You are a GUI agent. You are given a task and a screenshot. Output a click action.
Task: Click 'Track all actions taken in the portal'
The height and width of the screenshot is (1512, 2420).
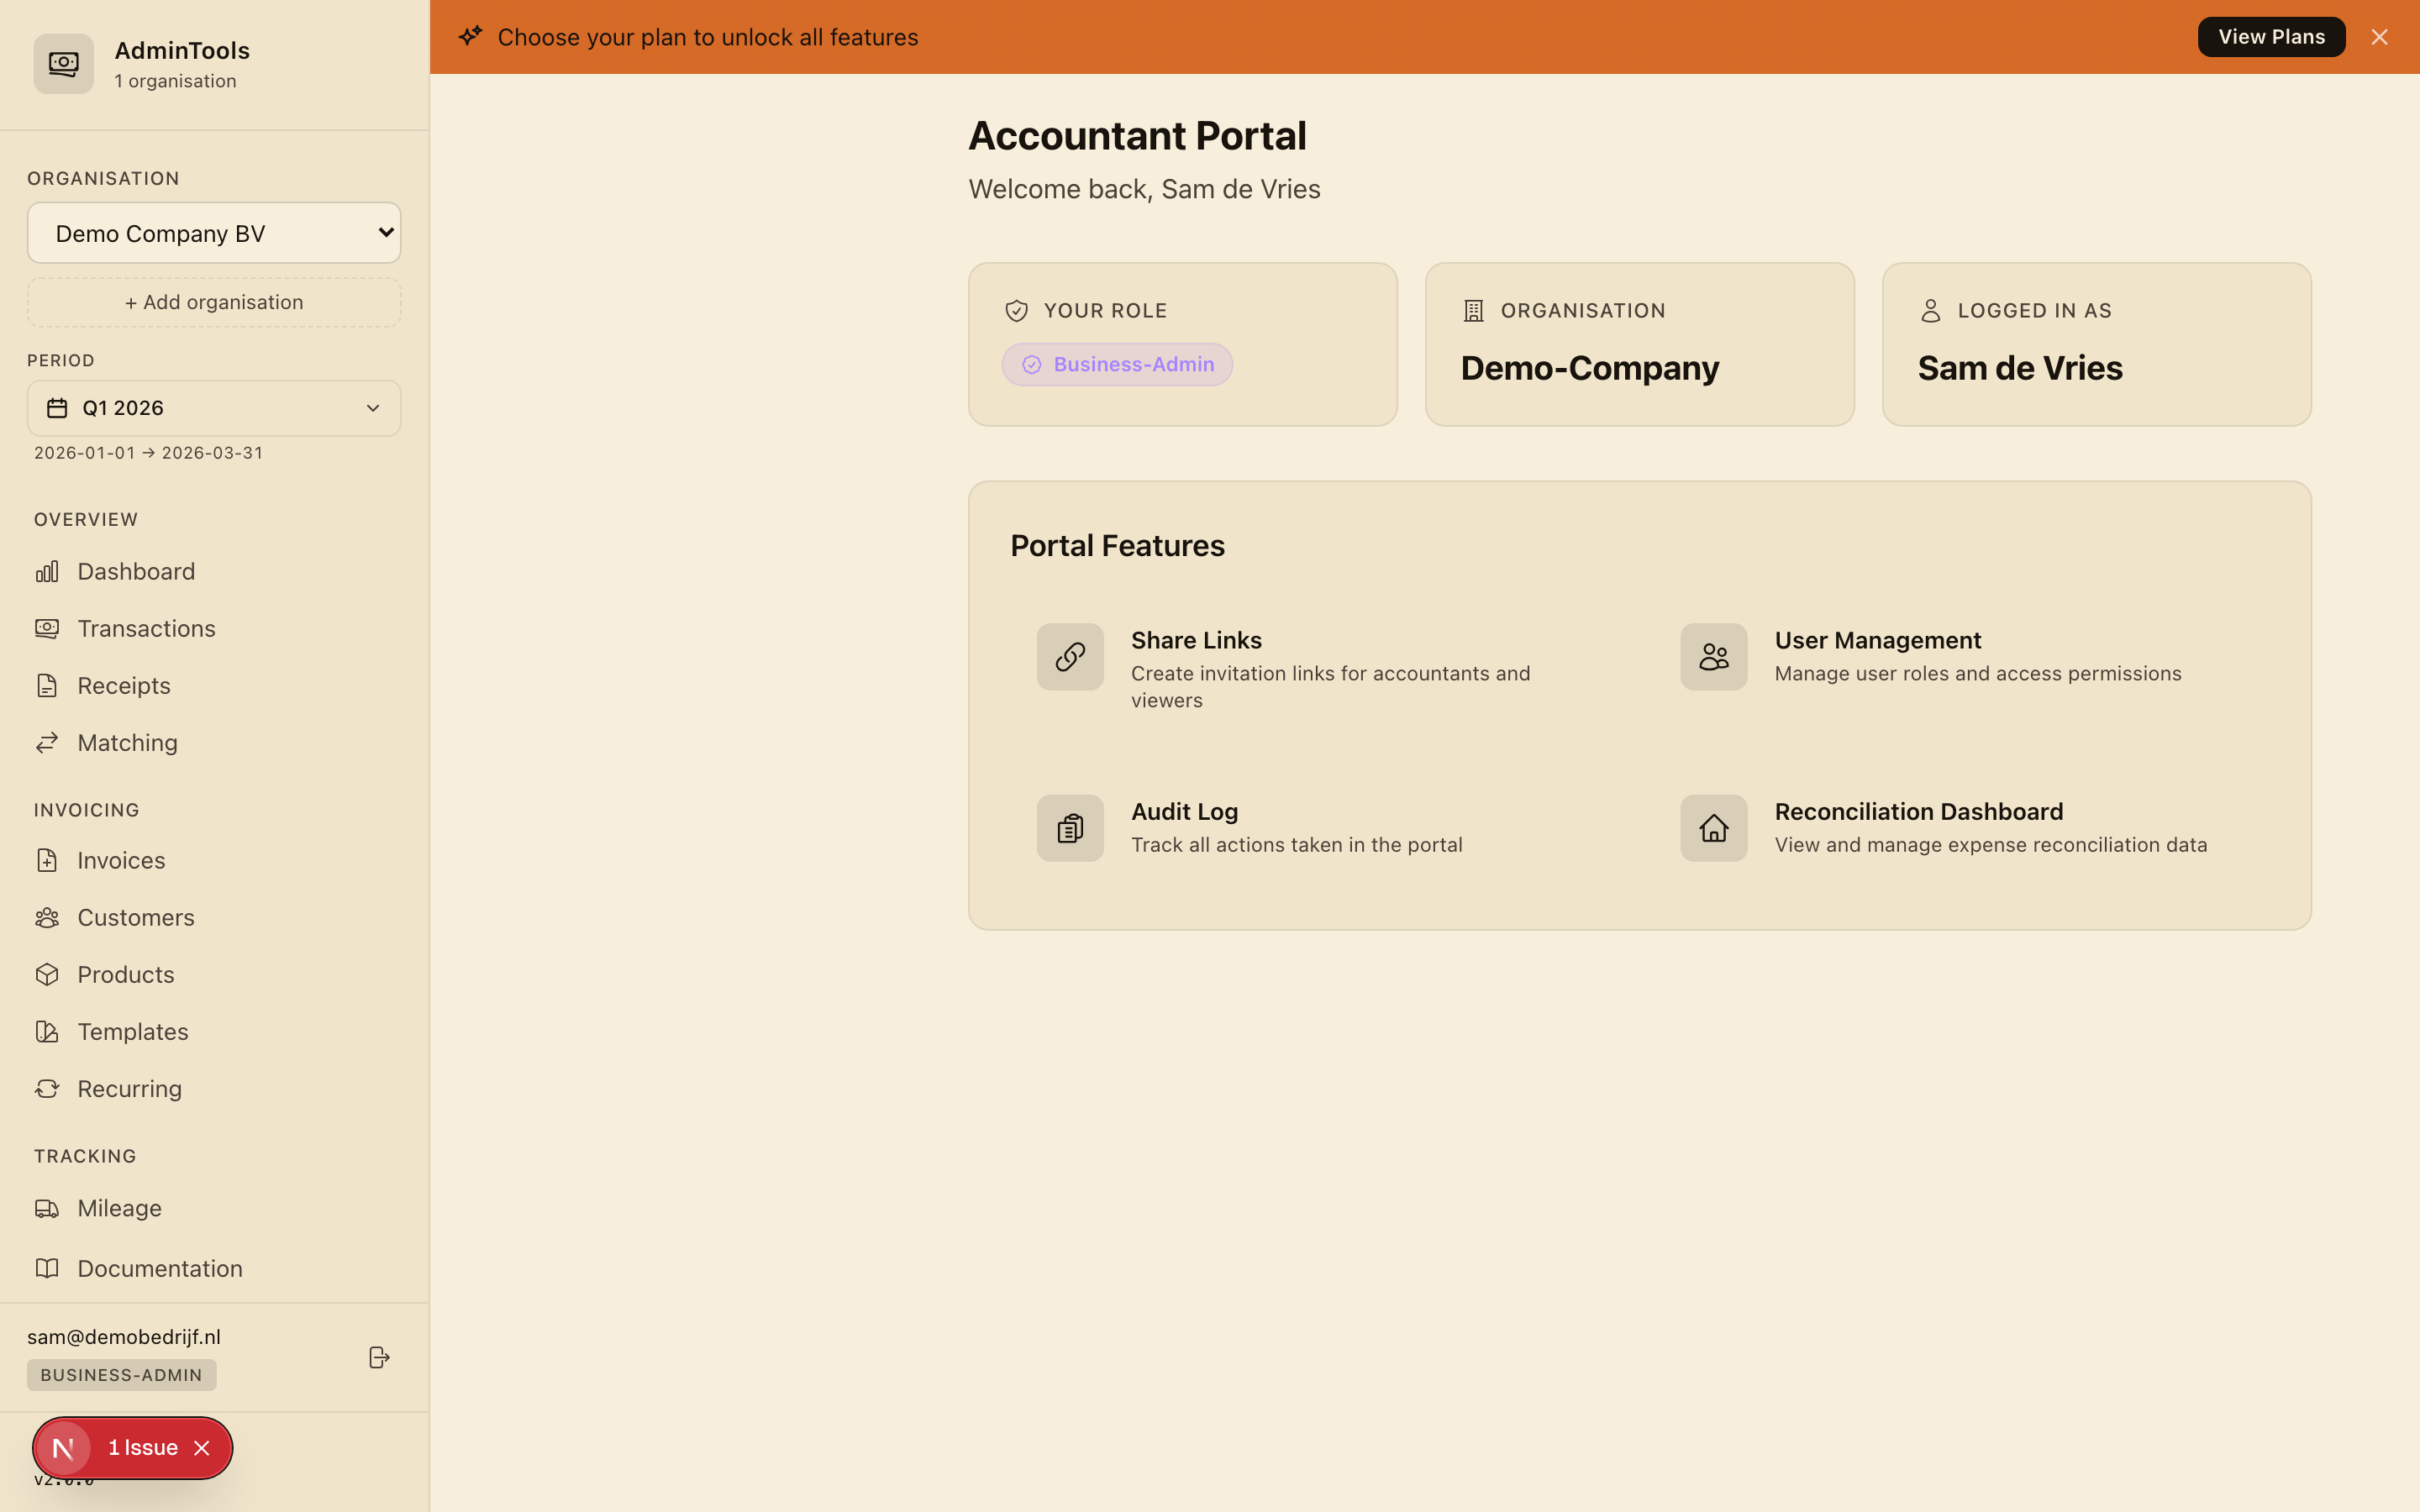pyautogui.click(x=1296, y=845)
